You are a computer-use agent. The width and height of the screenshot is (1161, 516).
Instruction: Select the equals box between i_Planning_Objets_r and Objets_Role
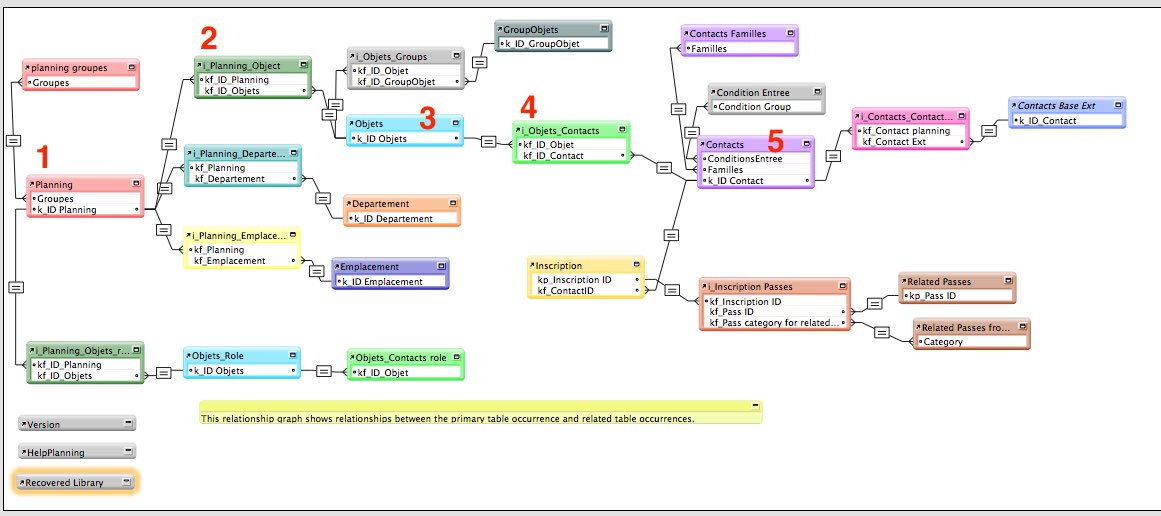(164, 372)
